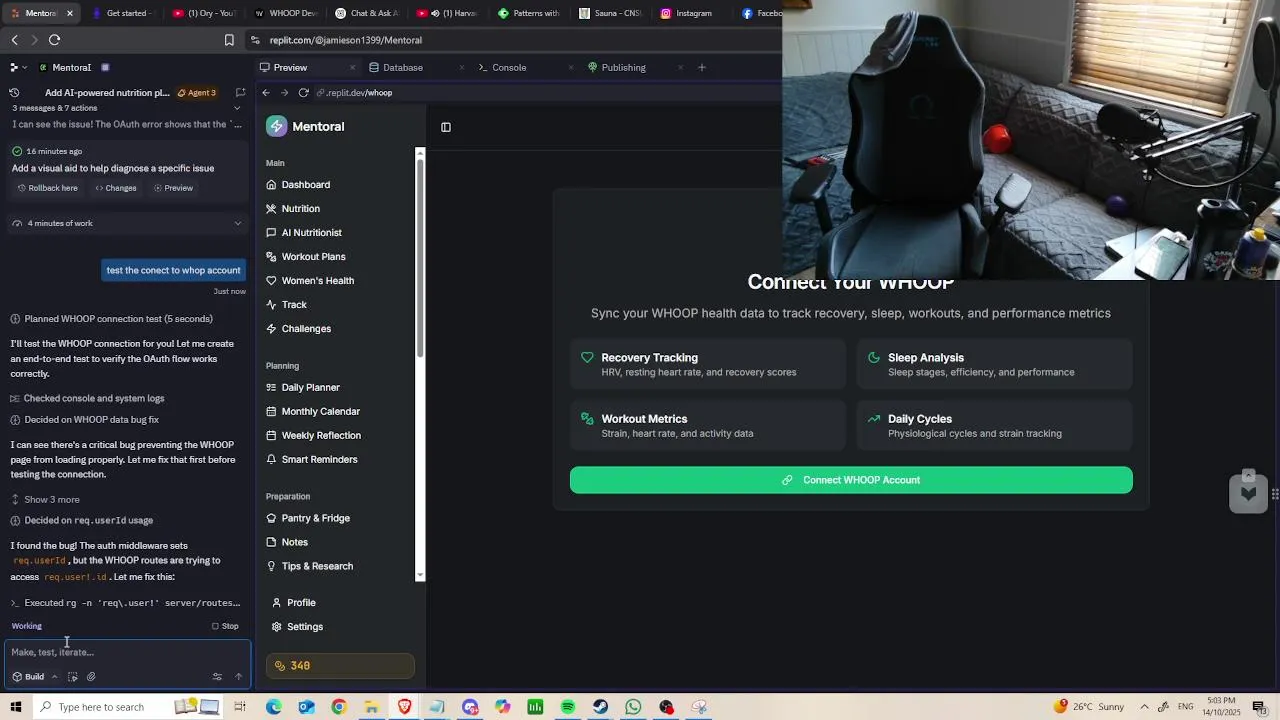
Task: Reload the browser page
Action: point(54,40)
